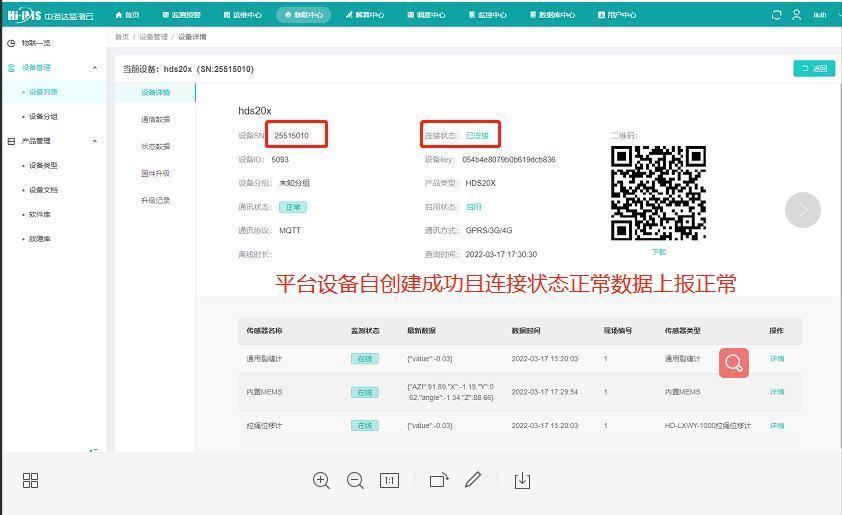
Task: Reset image to 1:1 actual size
Action: coord(389,481)
